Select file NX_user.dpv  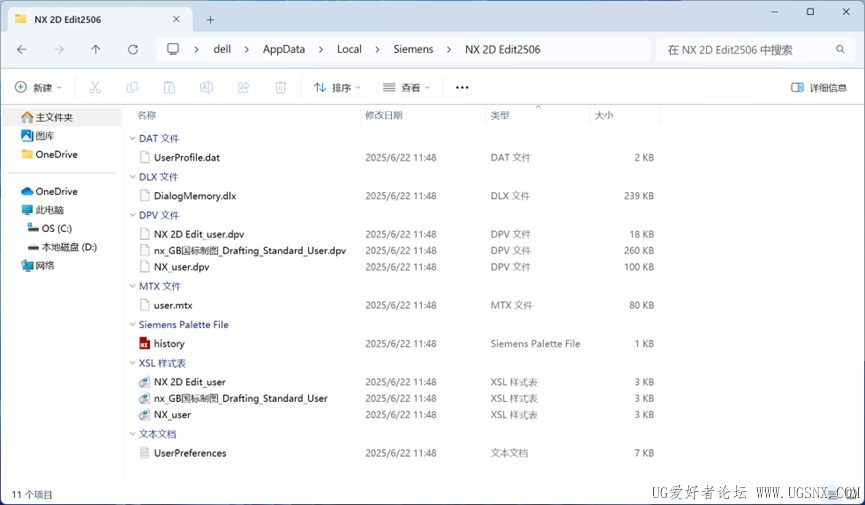pyautogui.click(x=181, y=267)
